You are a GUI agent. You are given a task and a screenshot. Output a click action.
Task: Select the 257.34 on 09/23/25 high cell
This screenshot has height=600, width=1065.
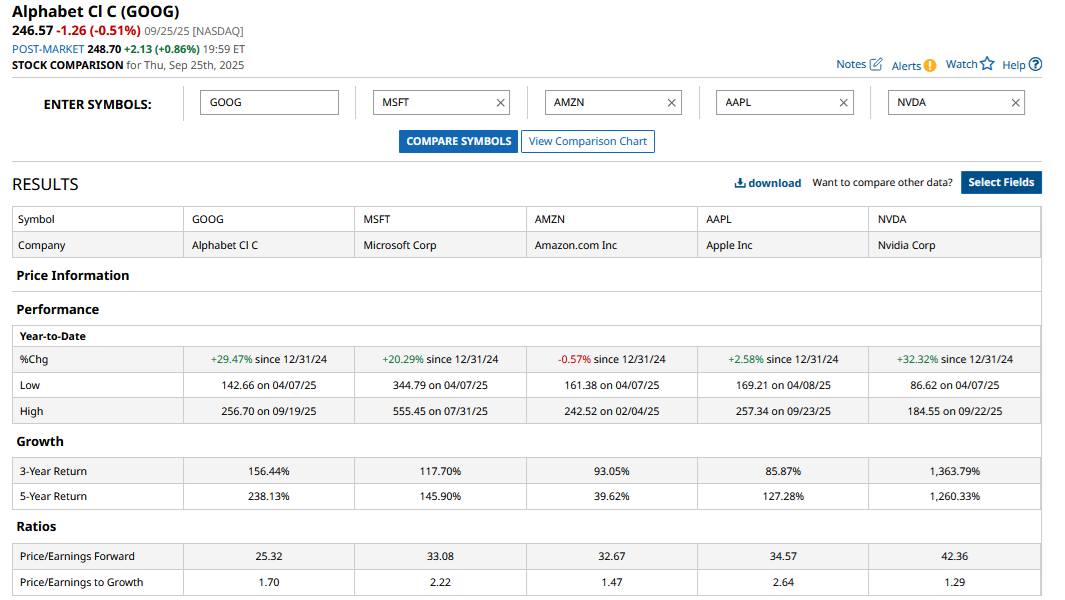(x=783, y=411)
